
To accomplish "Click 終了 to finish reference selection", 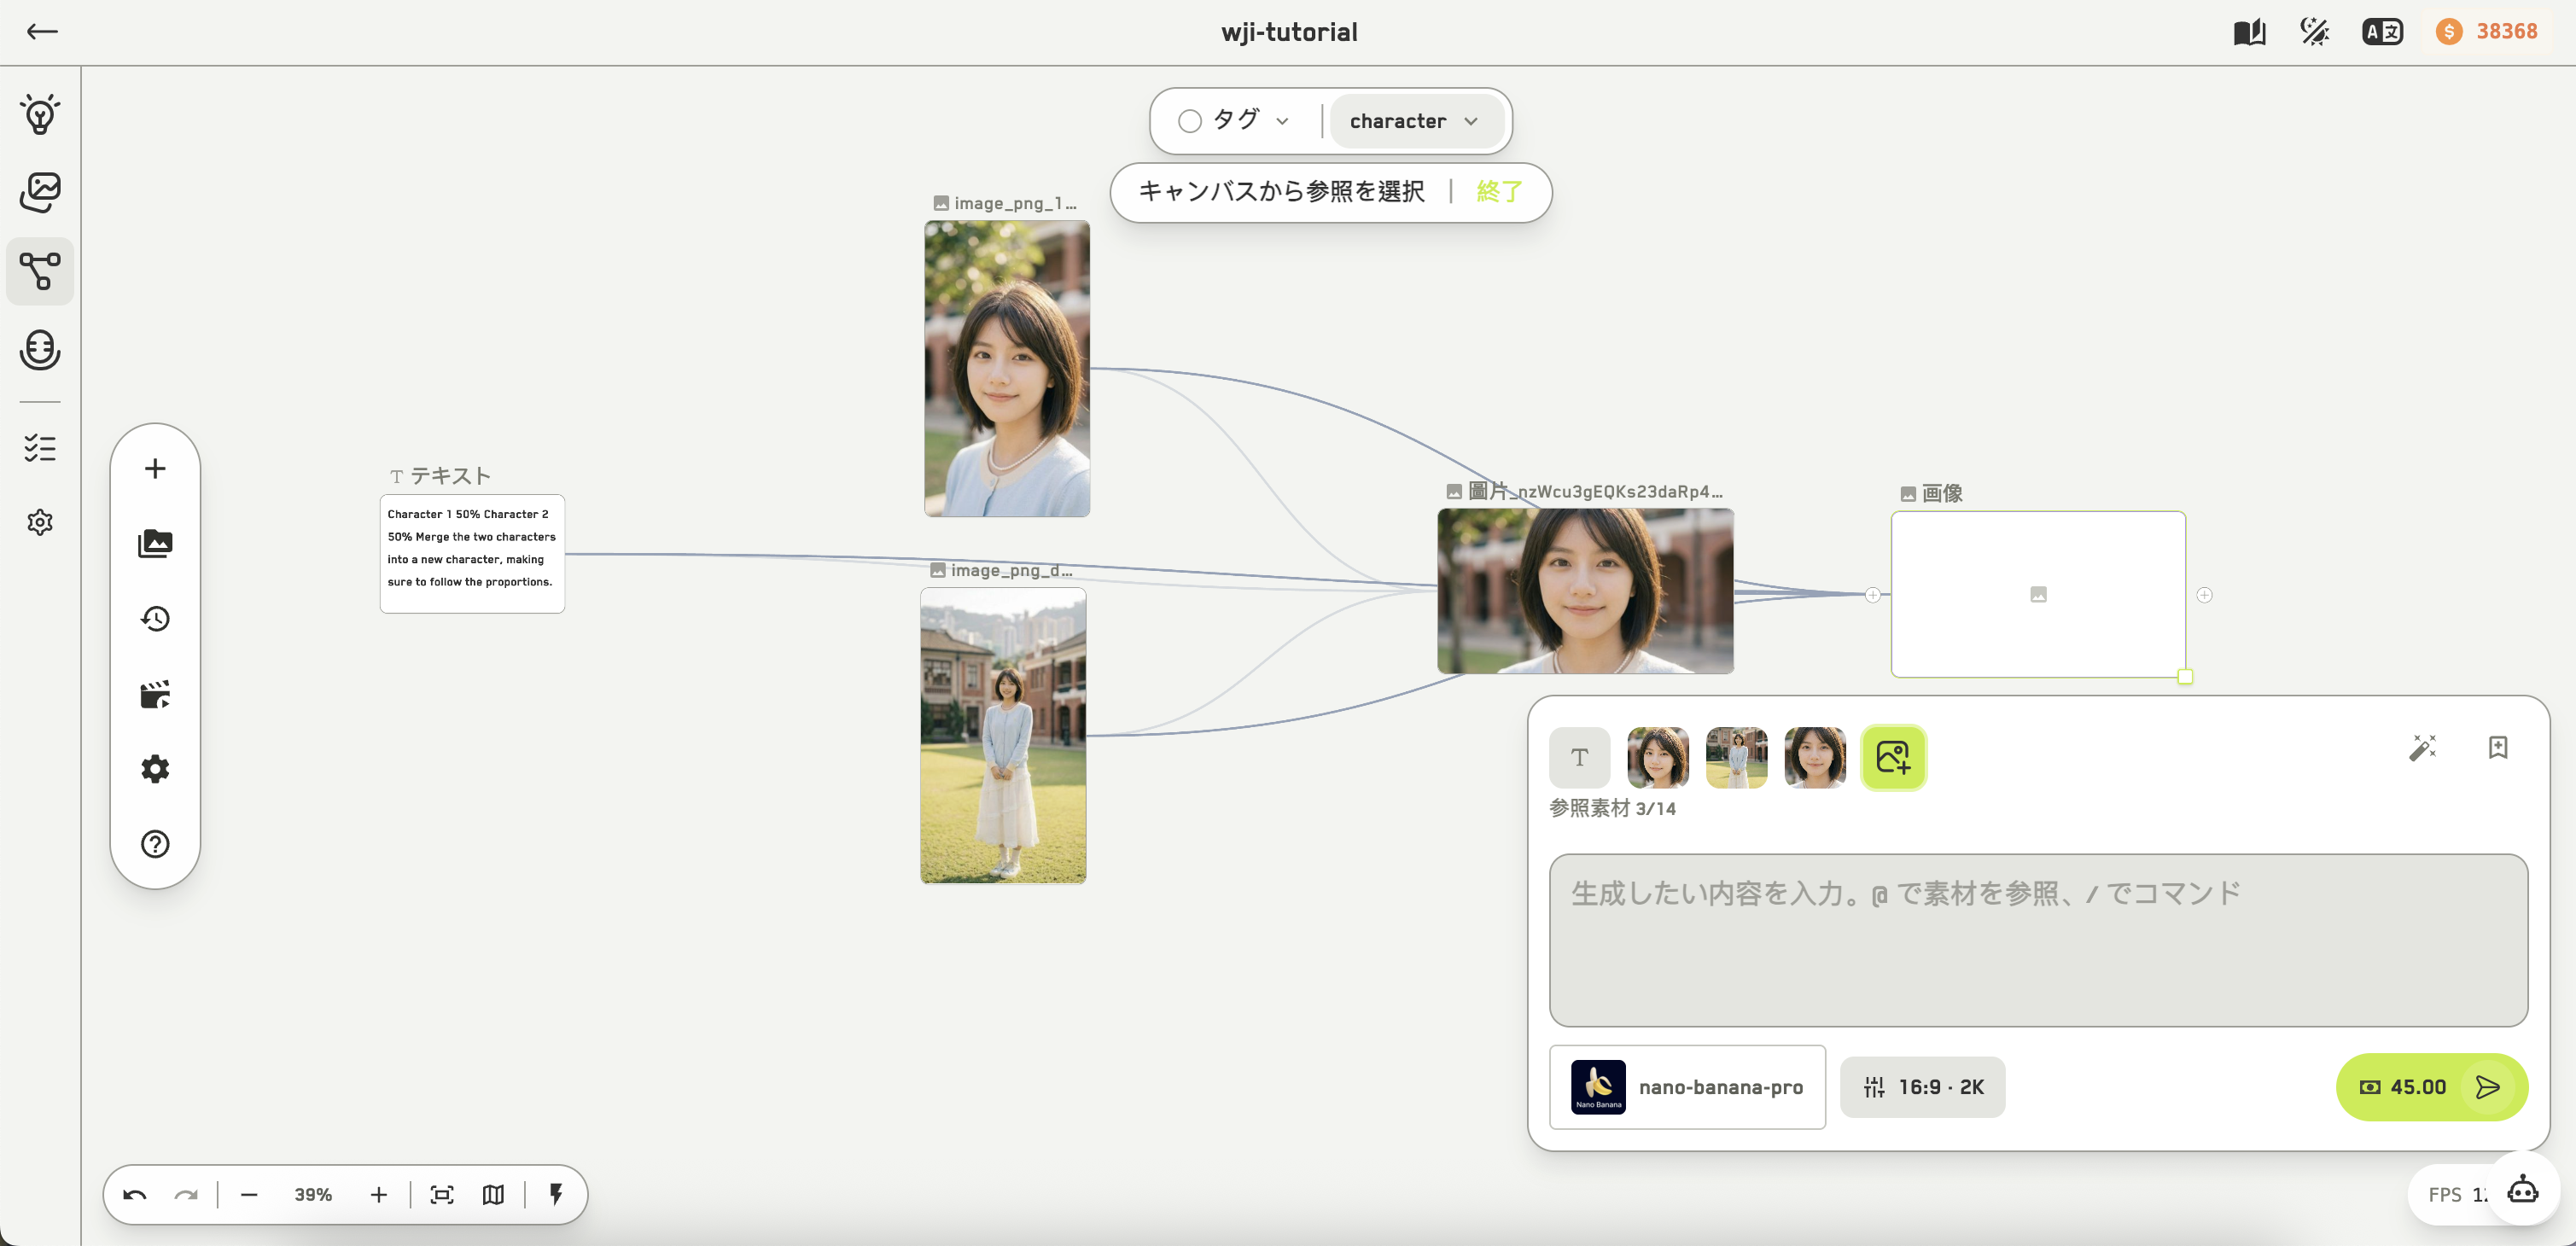I will point(1499,191).
